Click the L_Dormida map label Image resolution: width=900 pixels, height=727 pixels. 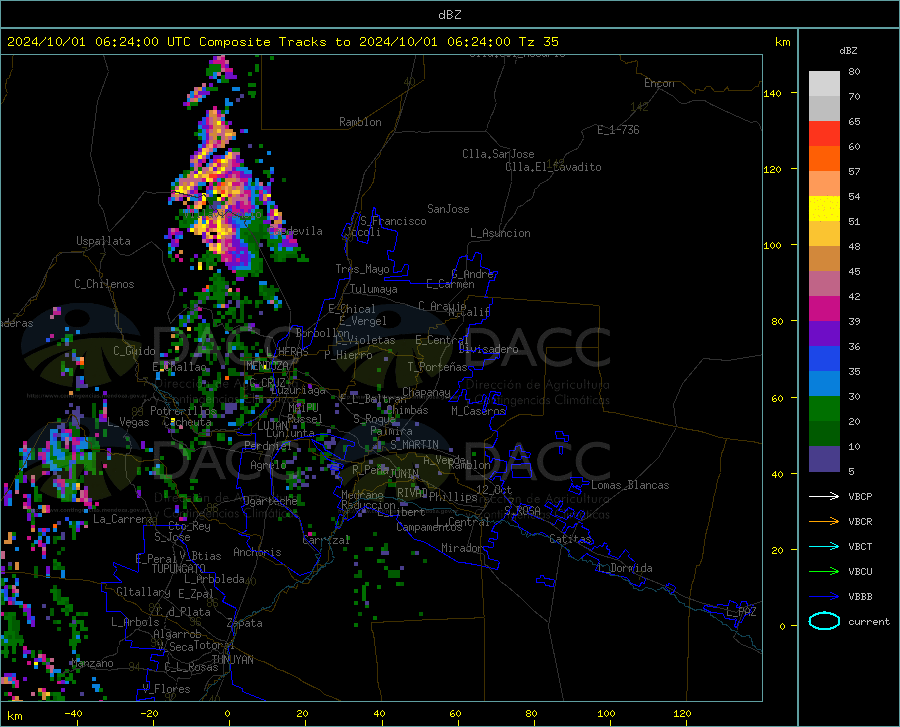[624, 568]
